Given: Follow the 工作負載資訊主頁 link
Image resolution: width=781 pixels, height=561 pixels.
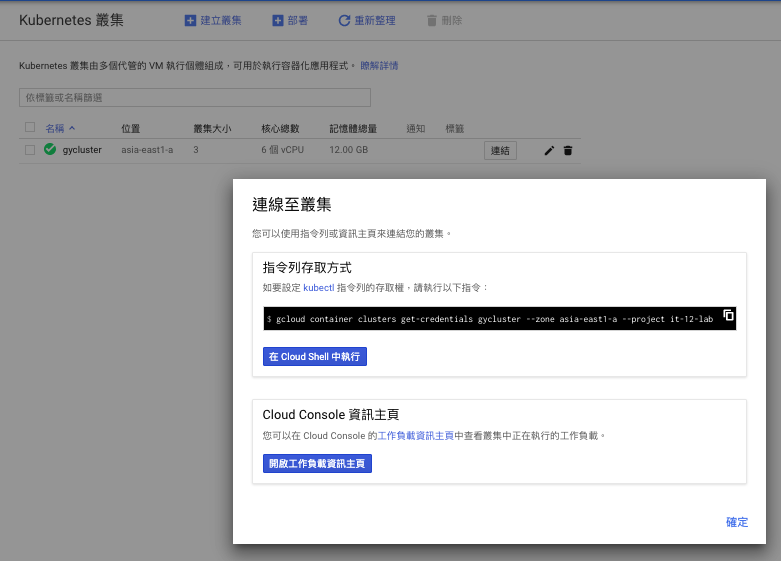Looking at the screenshot, I should (415, 435).
